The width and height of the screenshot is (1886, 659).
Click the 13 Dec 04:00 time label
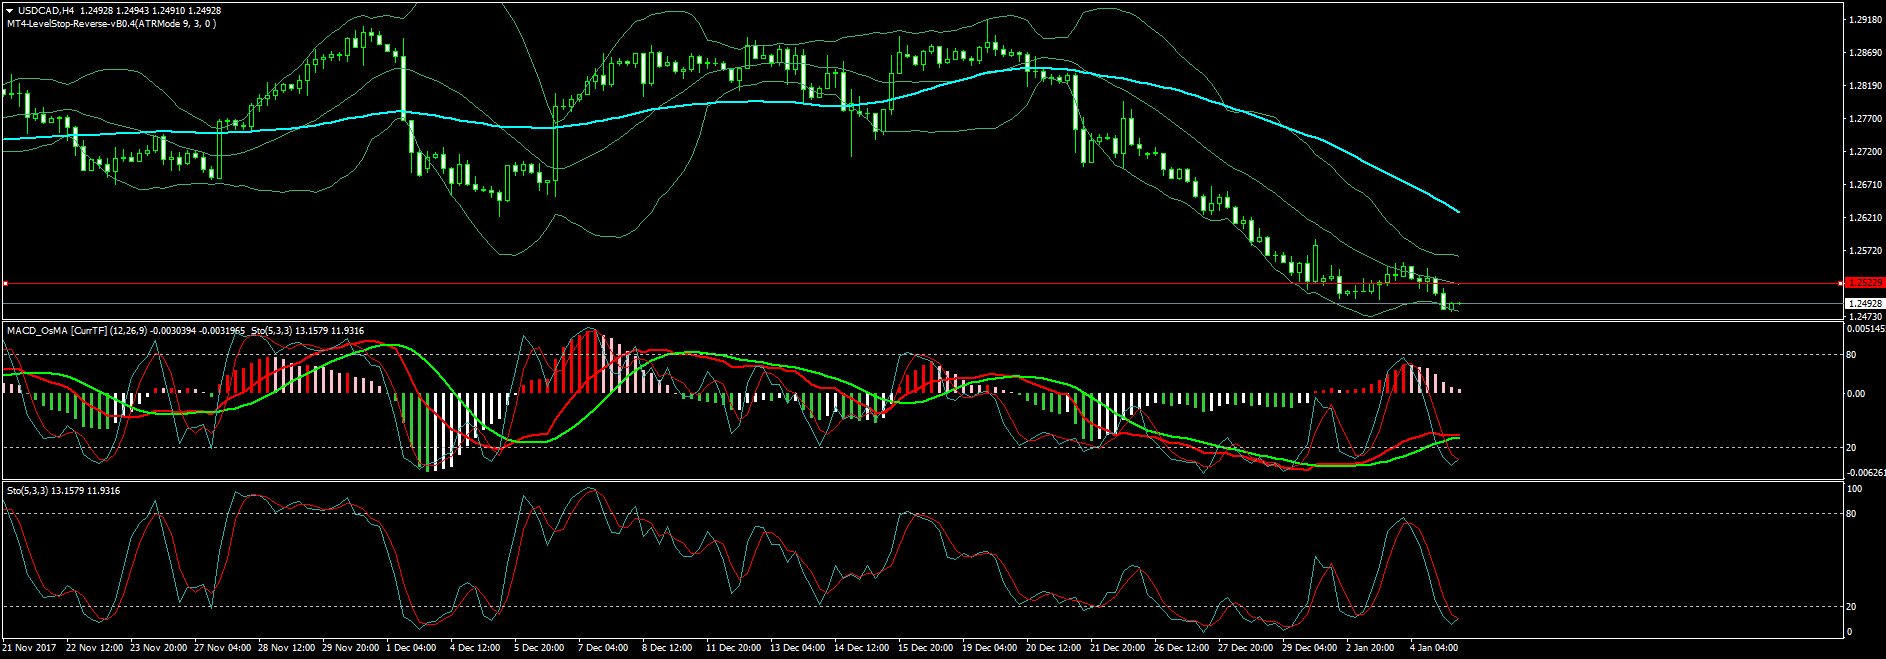pyautogui.click(x=798, y=648)
